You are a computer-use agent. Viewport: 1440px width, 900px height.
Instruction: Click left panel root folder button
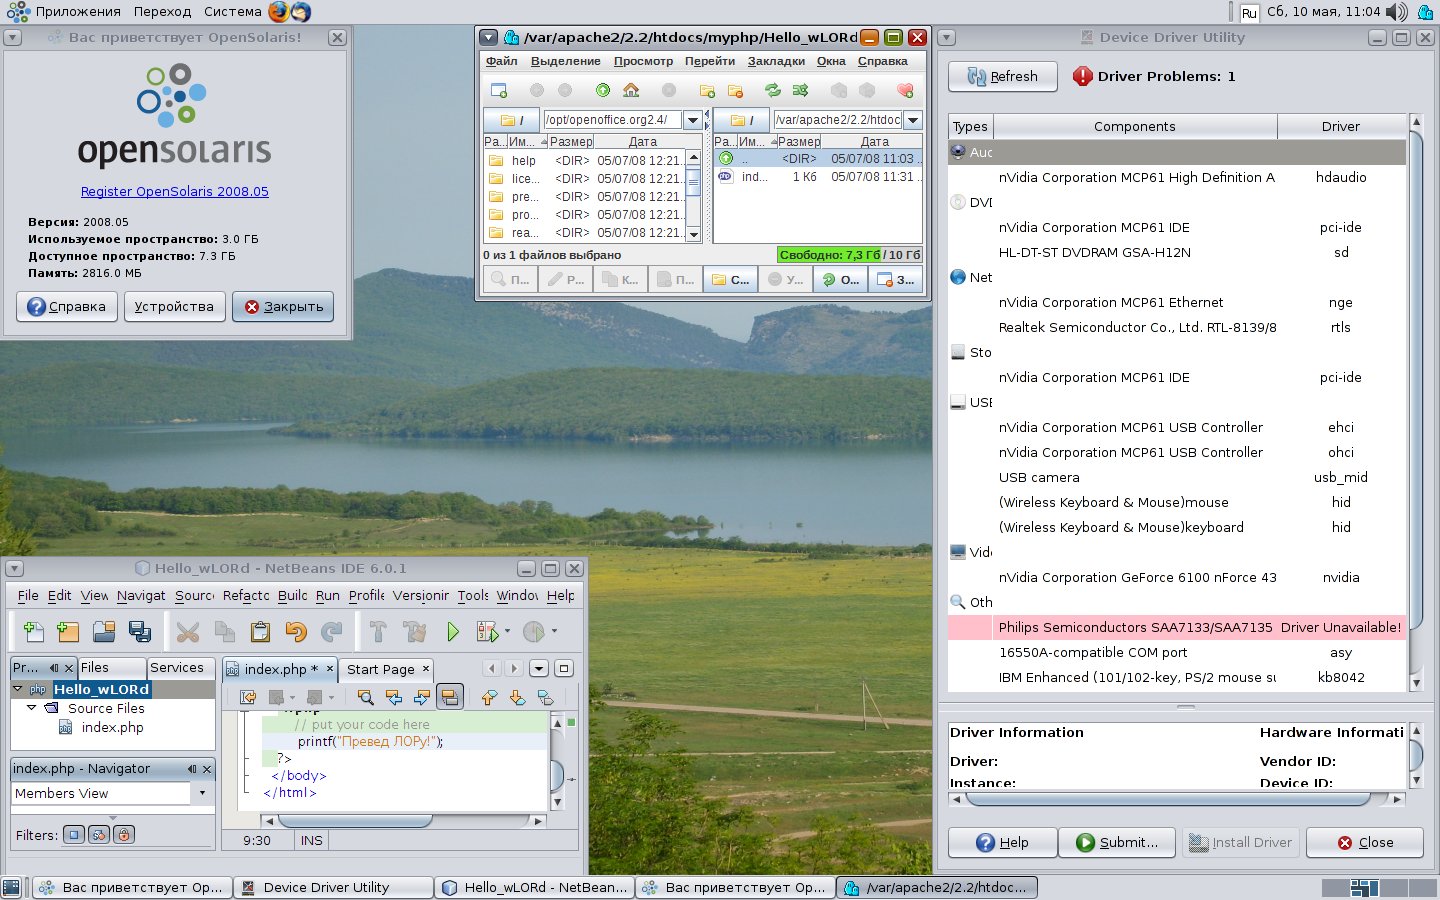coord(511,120)
